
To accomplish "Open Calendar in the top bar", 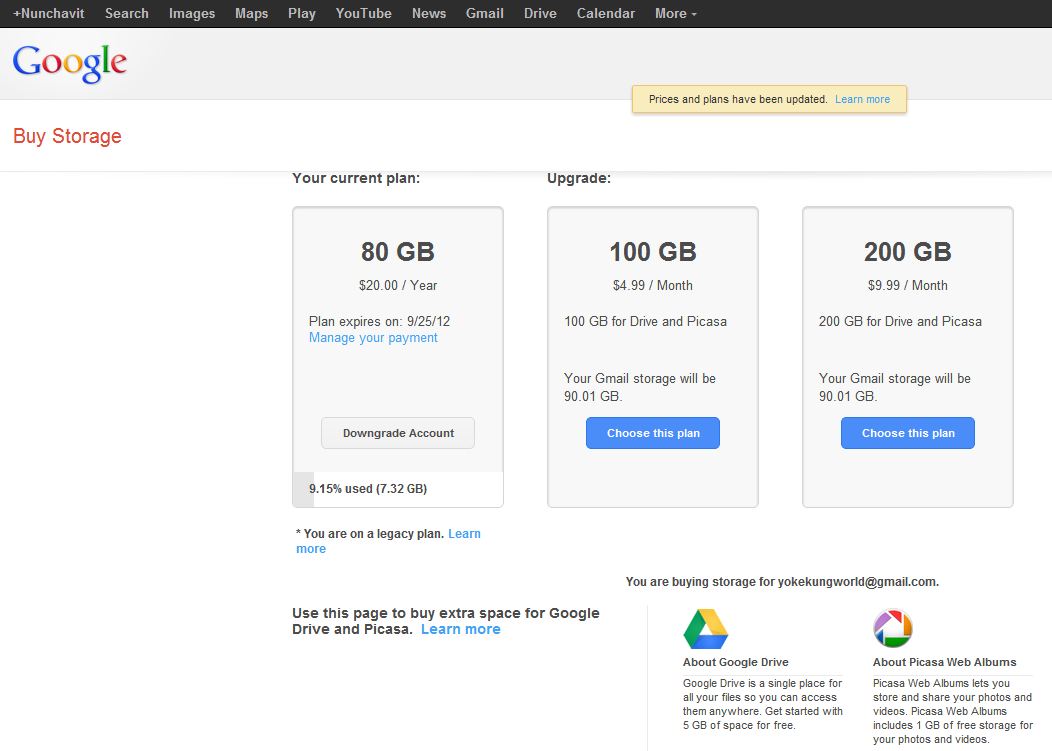I will [x=606, y=13].
